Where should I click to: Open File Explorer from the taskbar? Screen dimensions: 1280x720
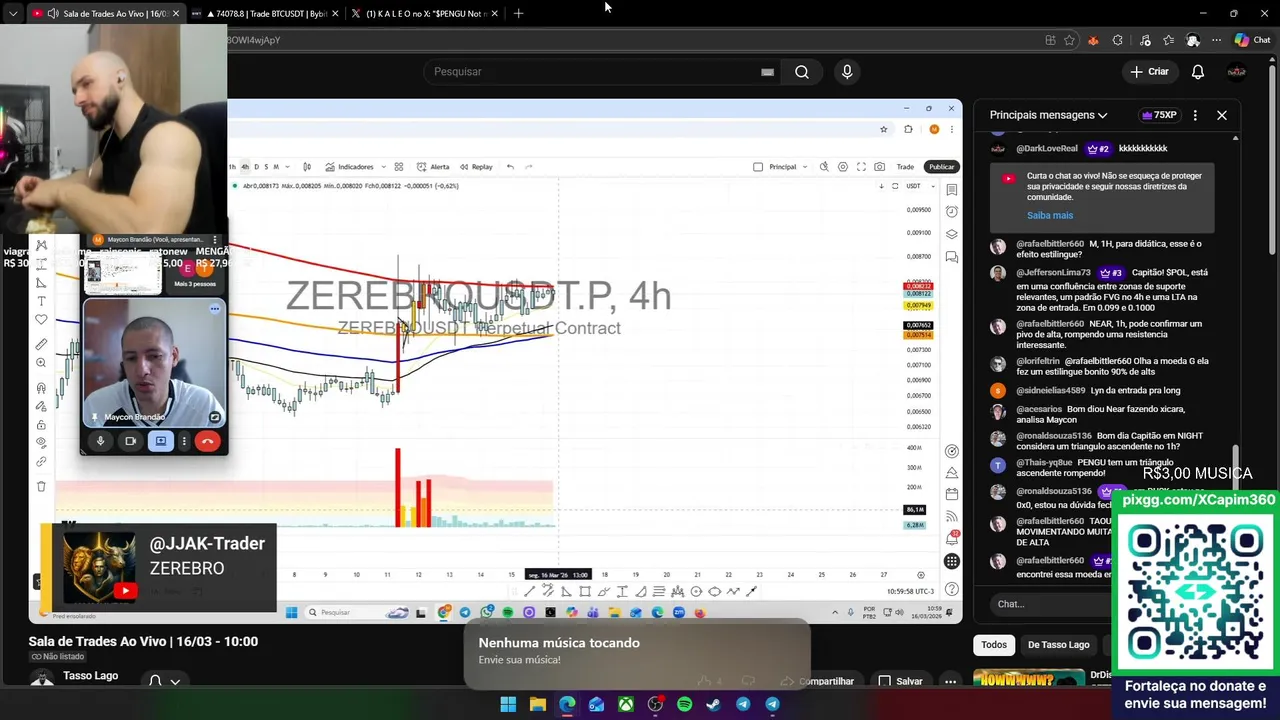pyautogui.click(x=537, y=704)
